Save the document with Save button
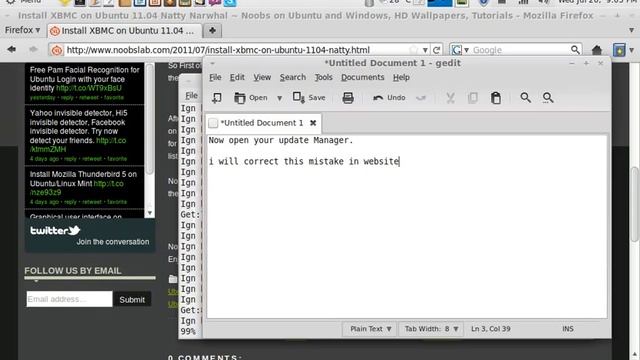640x360 pixels. [x=309, y=98]
